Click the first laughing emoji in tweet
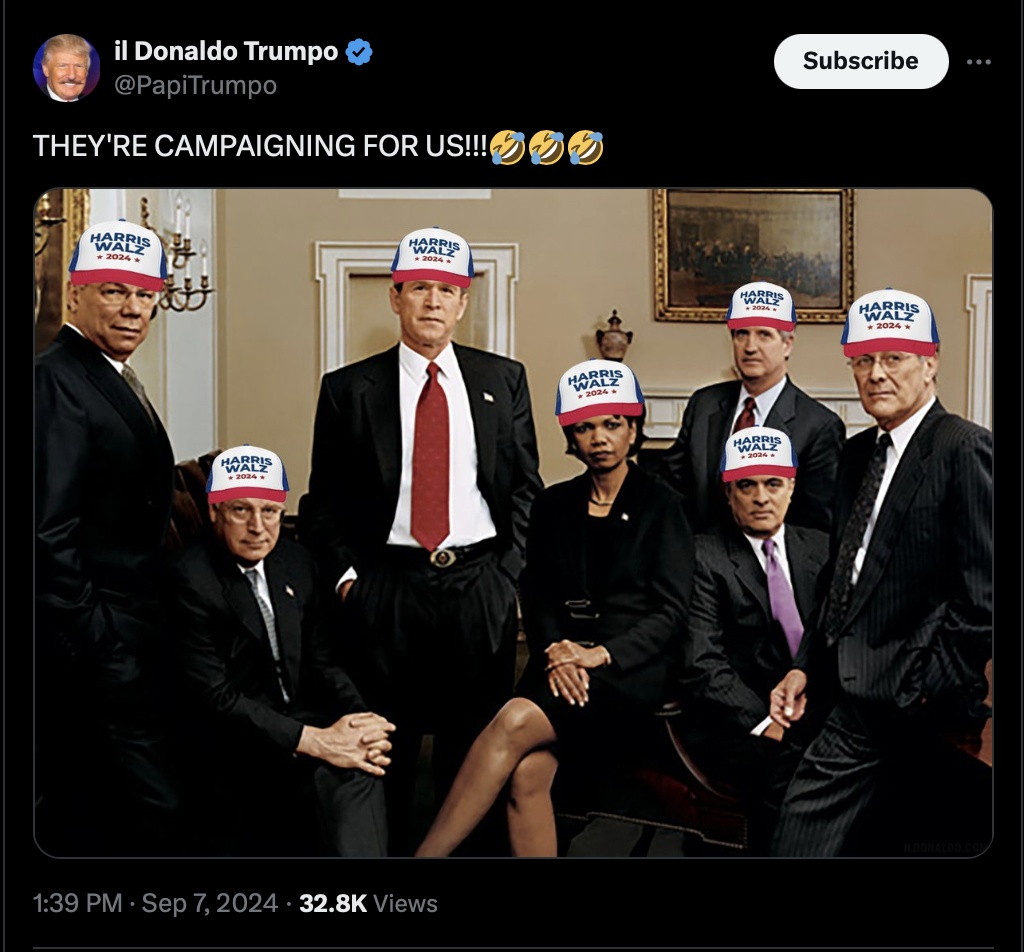The width and height of the screenshot is (1024, 952). (507, 146)
